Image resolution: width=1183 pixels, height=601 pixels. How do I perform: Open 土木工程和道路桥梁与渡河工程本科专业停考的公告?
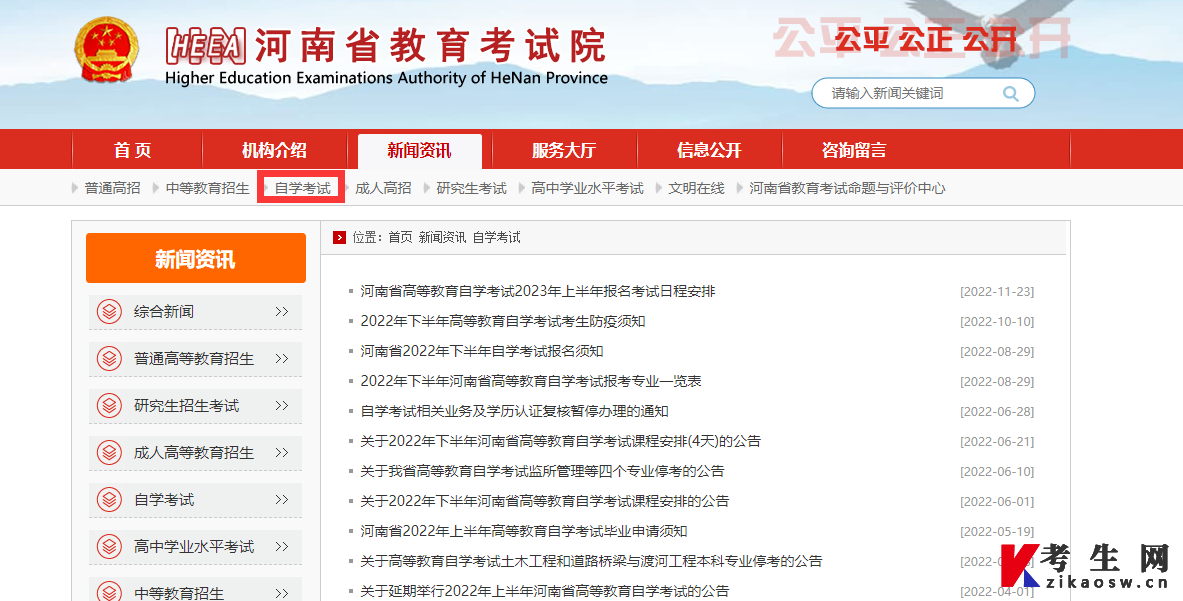[x=591, y=561]
